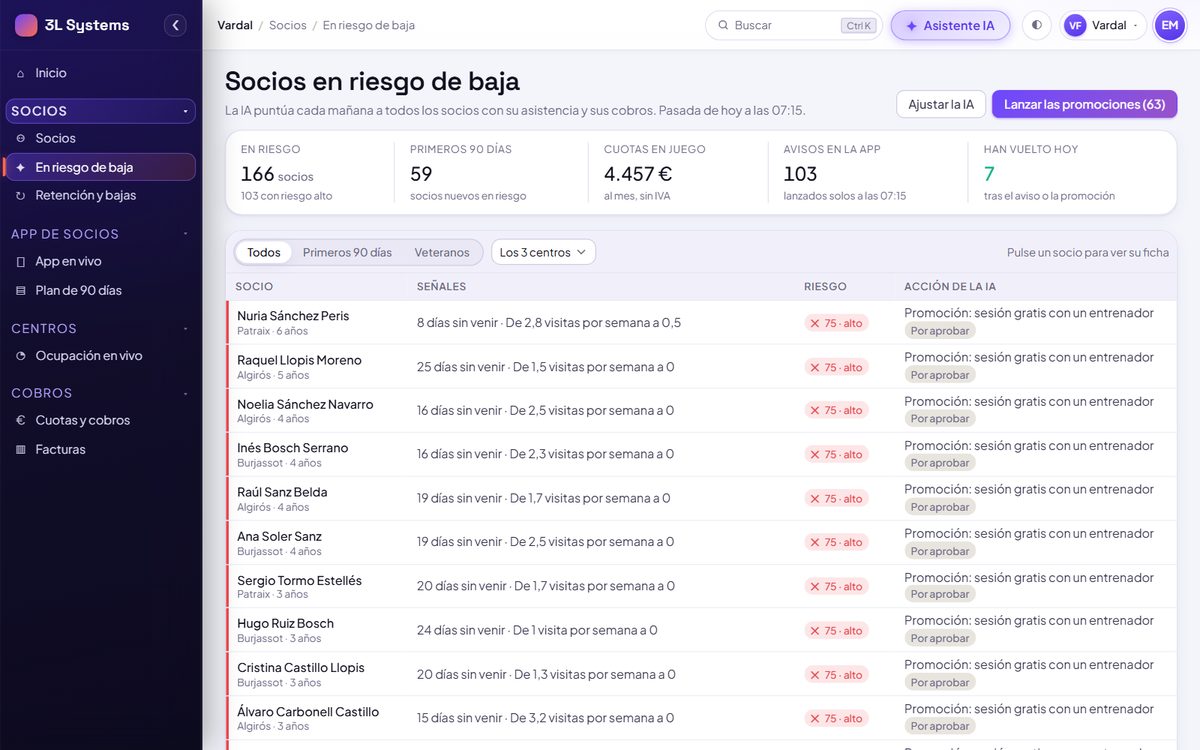1200x750 pixels.
Task: Open the Vardal account switcher dropdown
Action: point(1104,25)
